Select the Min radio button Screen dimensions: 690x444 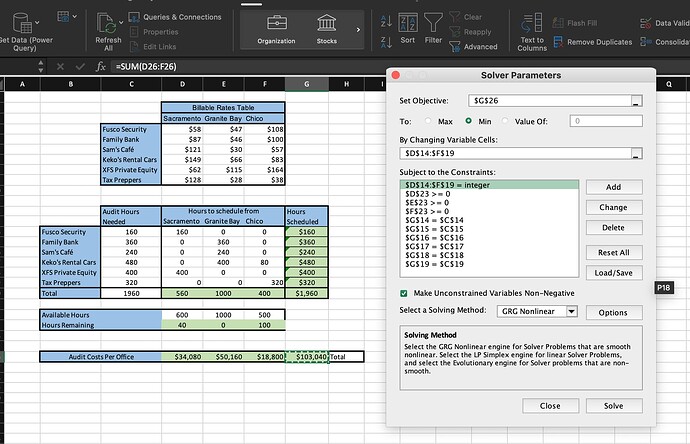pyautogui.click(x=468, y=121)
